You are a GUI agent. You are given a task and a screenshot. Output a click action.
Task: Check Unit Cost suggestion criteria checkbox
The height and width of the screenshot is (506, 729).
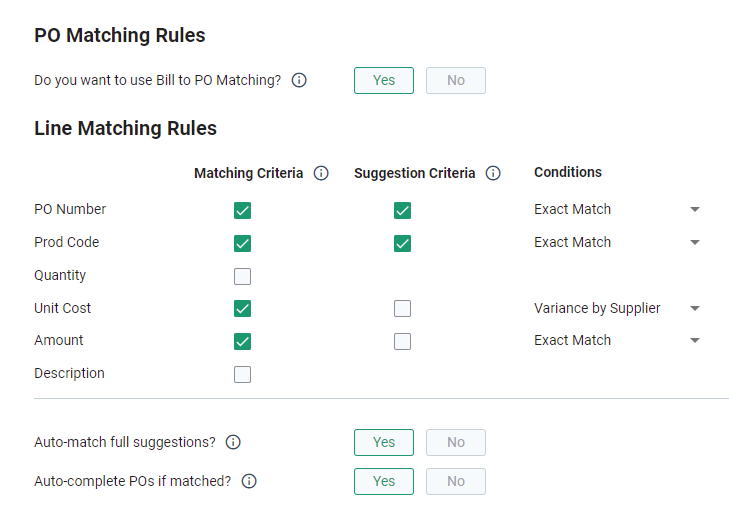402,308
